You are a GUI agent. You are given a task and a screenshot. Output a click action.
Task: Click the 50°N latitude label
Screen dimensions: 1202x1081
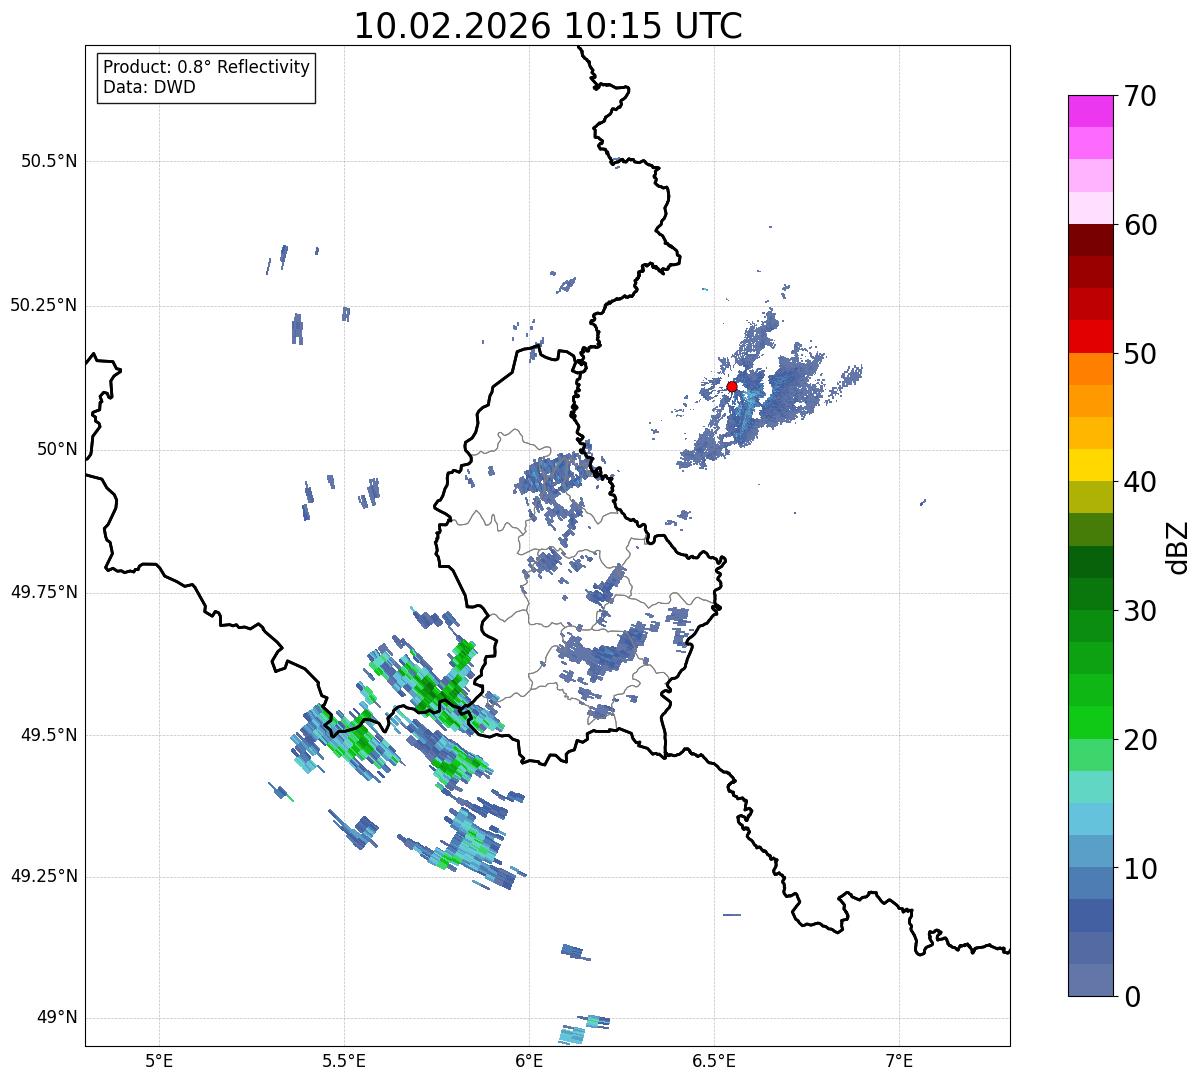57,449
